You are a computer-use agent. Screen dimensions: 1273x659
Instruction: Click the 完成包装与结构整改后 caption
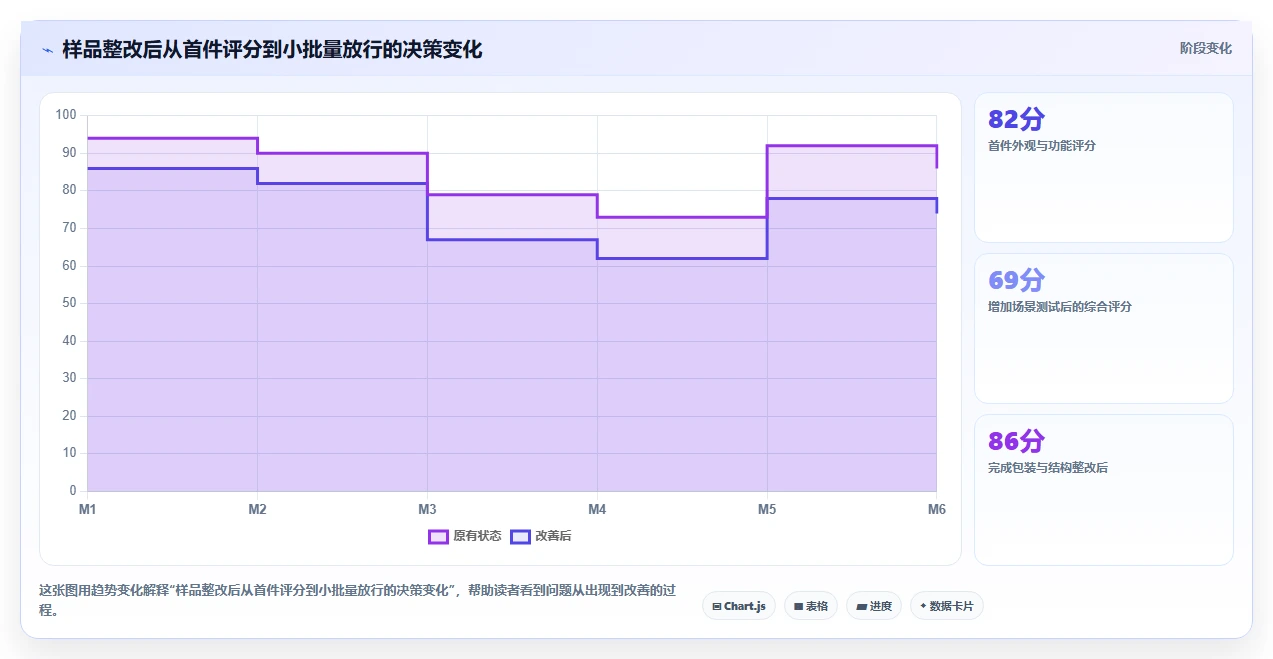(x=1048, y=468)
